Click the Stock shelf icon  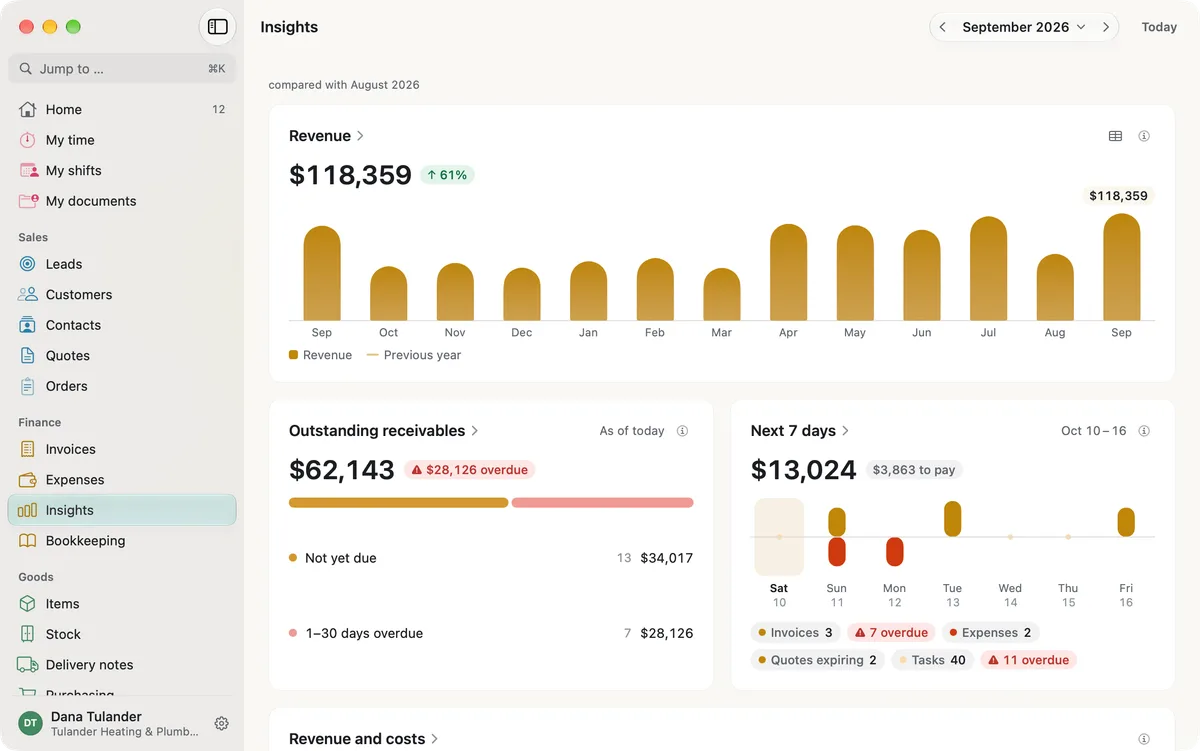point(28,634)
